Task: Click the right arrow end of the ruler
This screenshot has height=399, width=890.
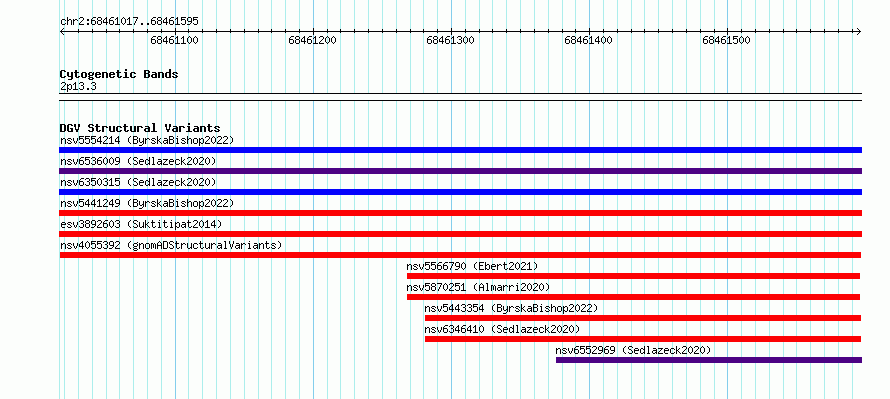Action: 859,31
